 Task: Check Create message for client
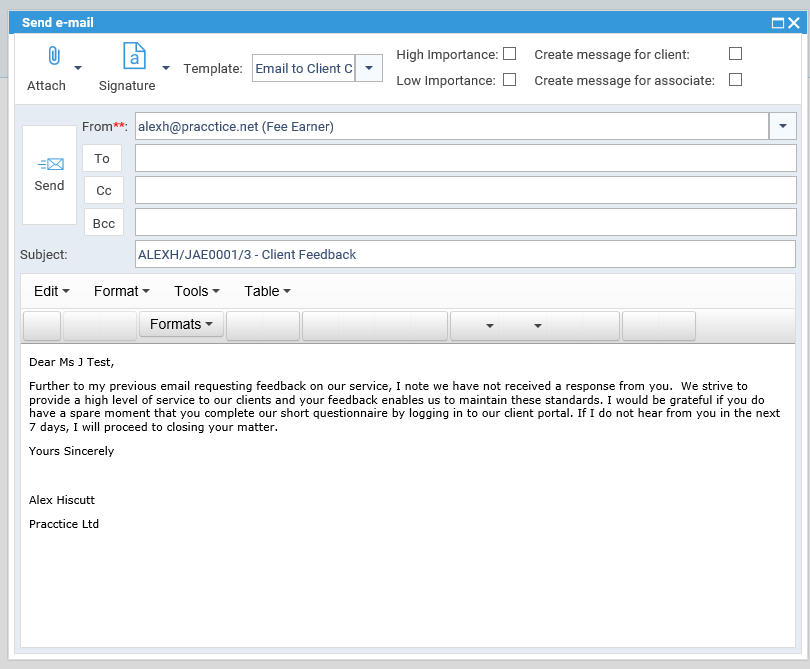click(735, 54)
